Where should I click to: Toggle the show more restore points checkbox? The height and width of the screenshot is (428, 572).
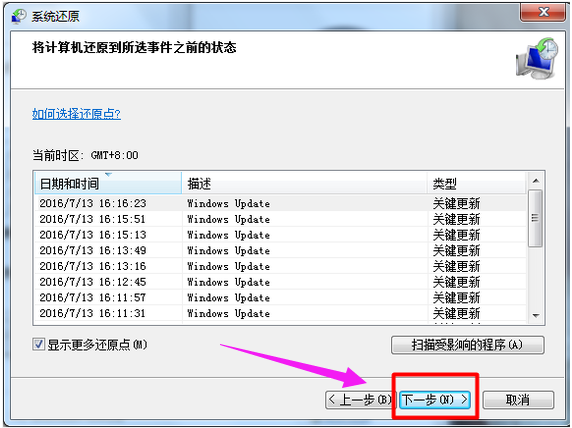[x=38, y=344]
